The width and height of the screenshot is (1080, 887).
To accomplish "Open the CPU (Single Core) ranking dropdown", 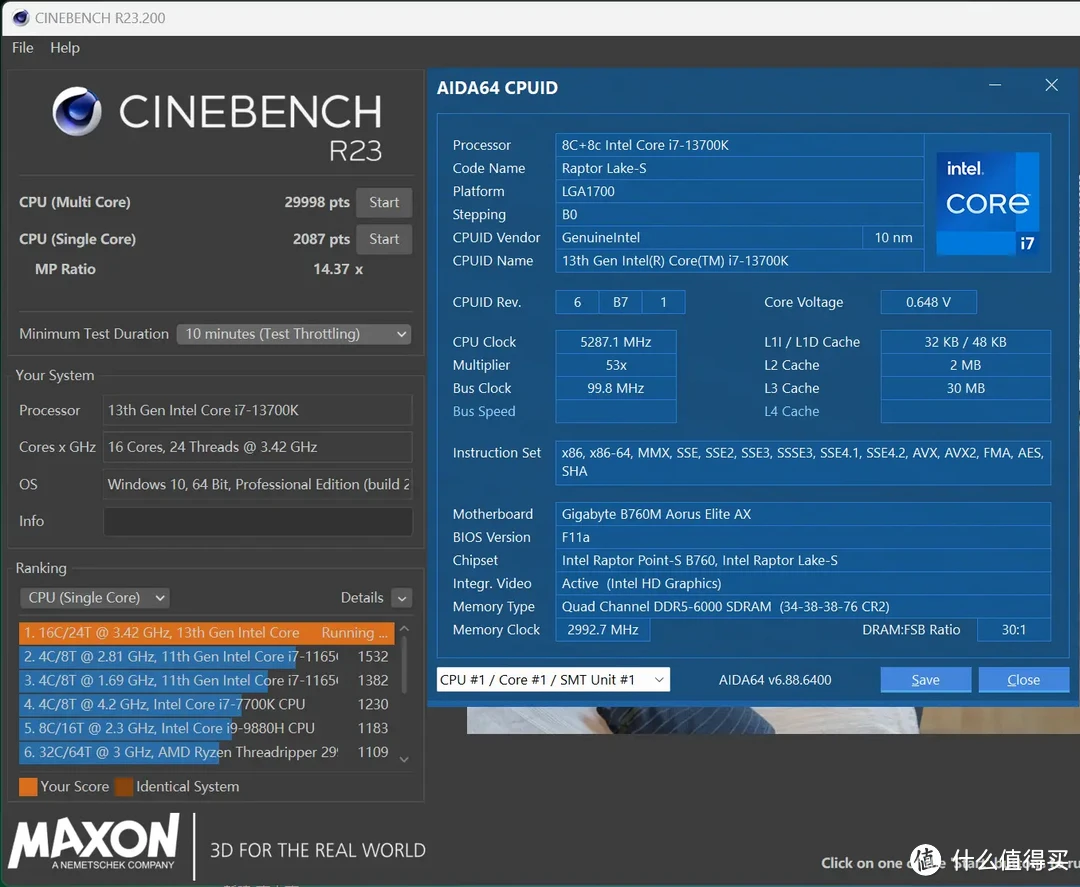I will [x=95, y=598].
